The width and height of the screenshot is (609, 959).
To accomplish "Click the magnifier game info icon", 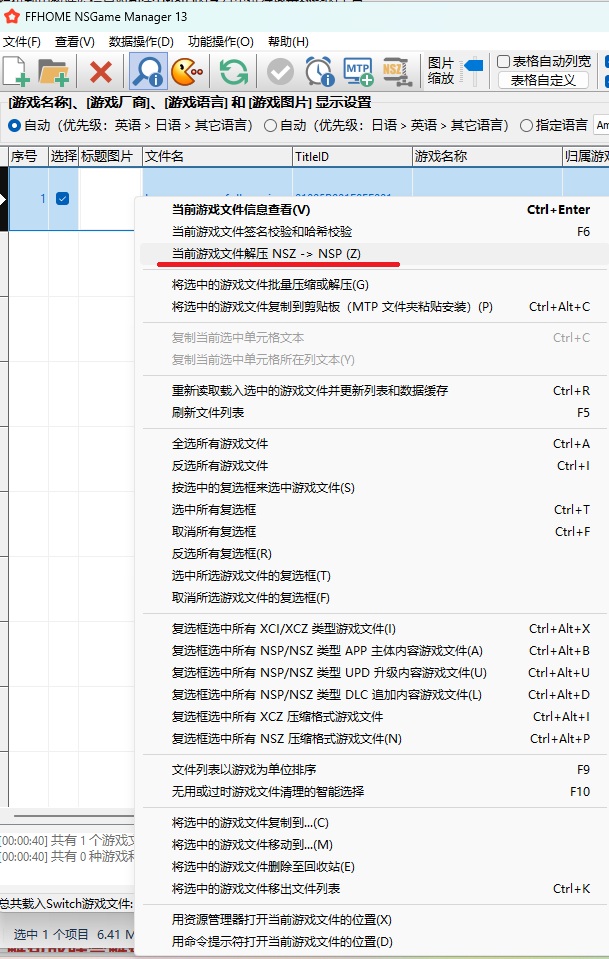I will [x=148, y=72].
